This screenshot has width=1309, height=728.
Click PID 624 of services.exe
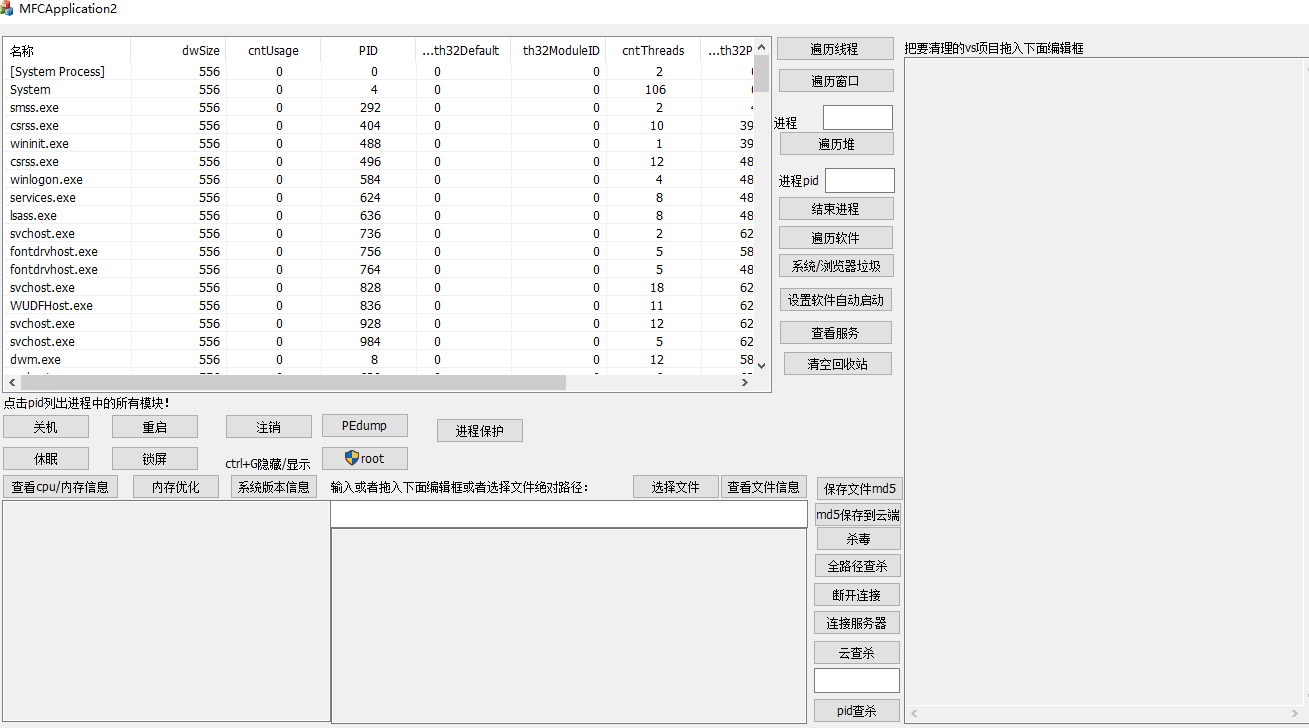(370, 197)
